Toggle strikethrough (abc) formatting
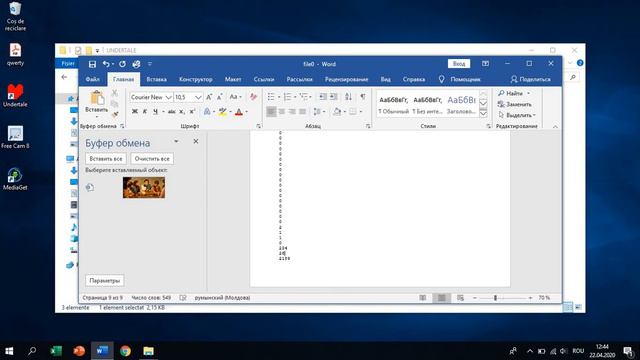This screenshot has height=360, width=640. 171,111
